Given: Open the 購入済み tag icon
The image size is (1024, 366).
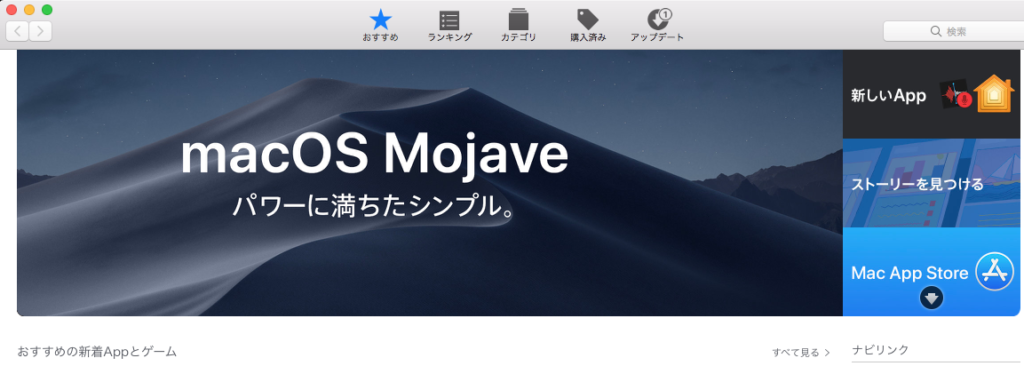Looking at the screenshot, I should [x=588, y=19].
